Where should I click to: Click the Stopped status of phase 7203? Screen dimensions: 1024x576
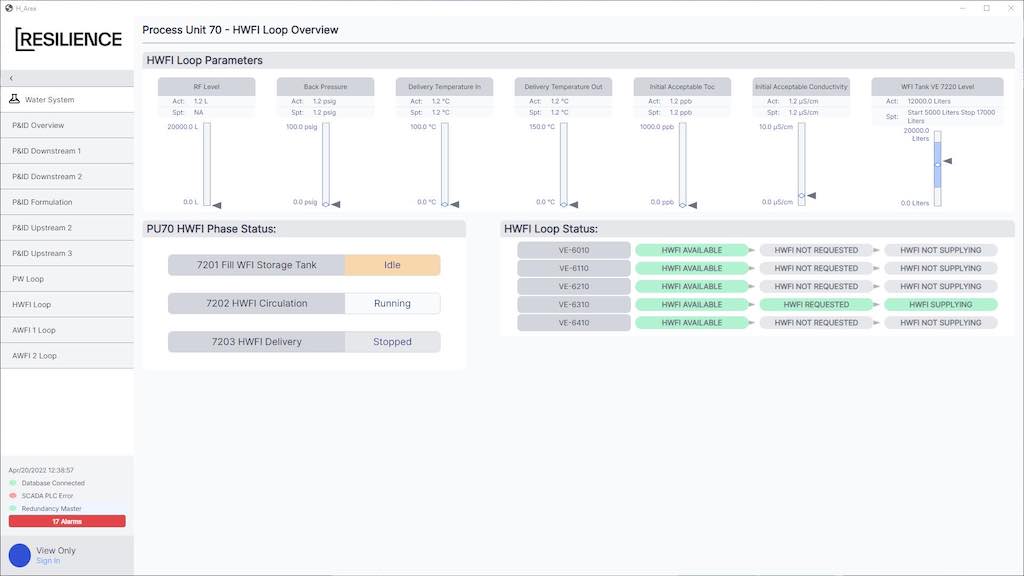[392, 342]
